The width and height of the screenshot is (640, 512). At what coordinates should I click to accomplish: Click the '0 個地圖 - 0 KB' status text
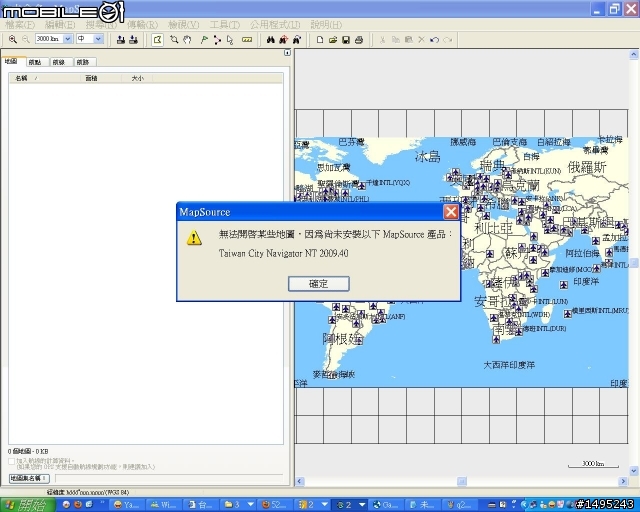click(x=28, y=451)
